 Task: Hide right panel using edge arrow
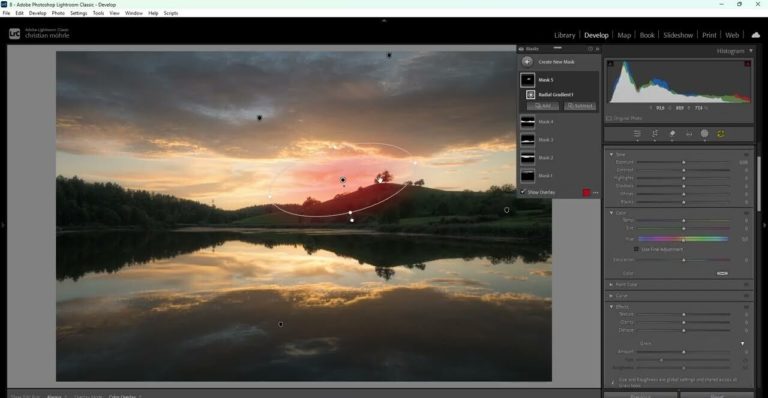click(x=765, y=225)
